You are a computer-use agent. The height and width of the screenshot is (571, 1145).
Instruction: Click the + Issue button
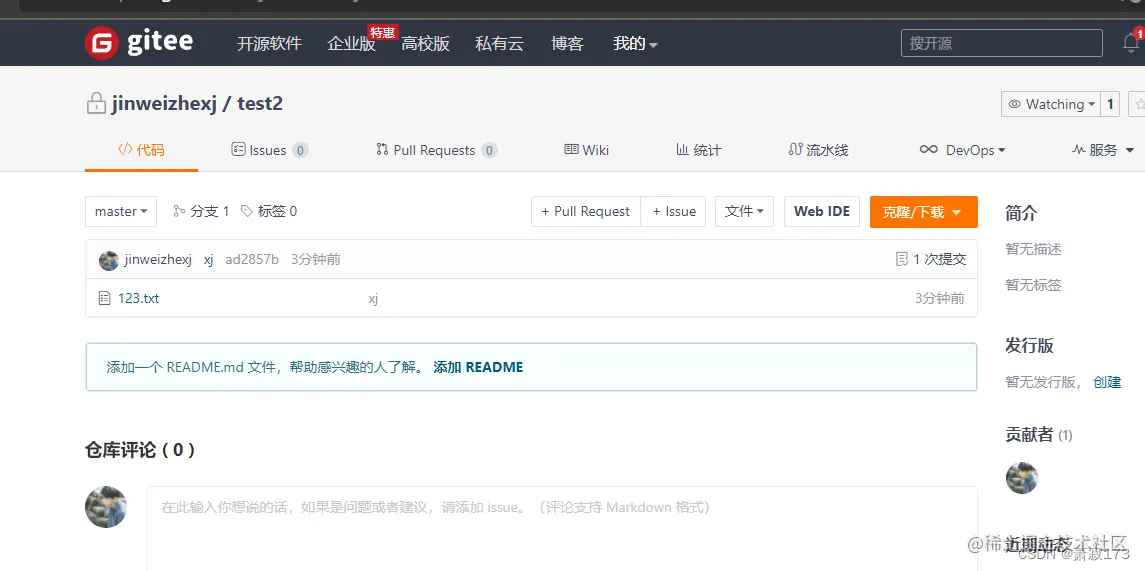pyautogui.click(x=673, y=211)
